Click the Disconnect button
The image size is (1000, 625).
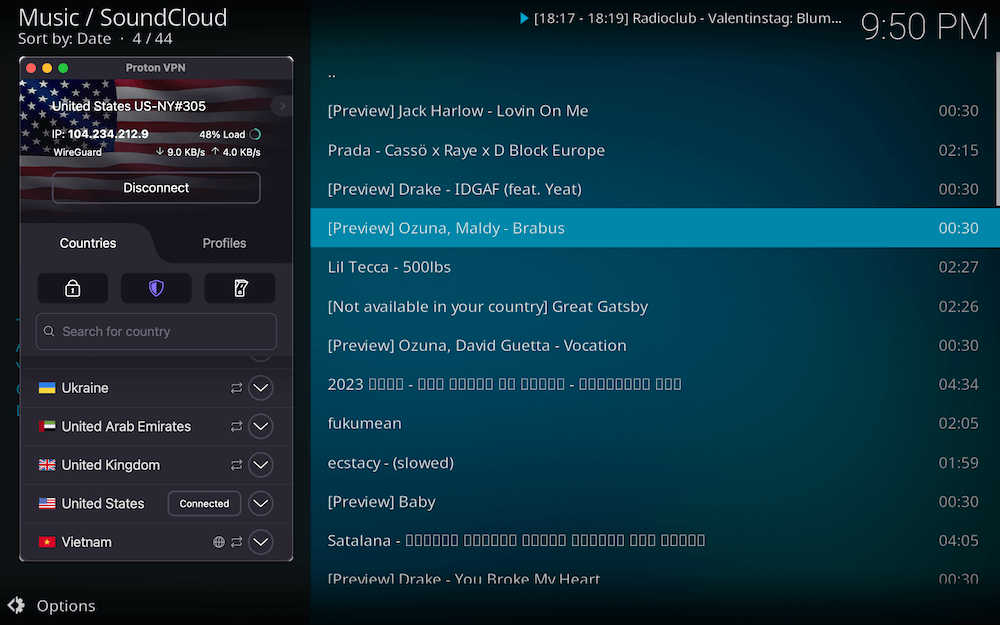[x=156, y=188]
